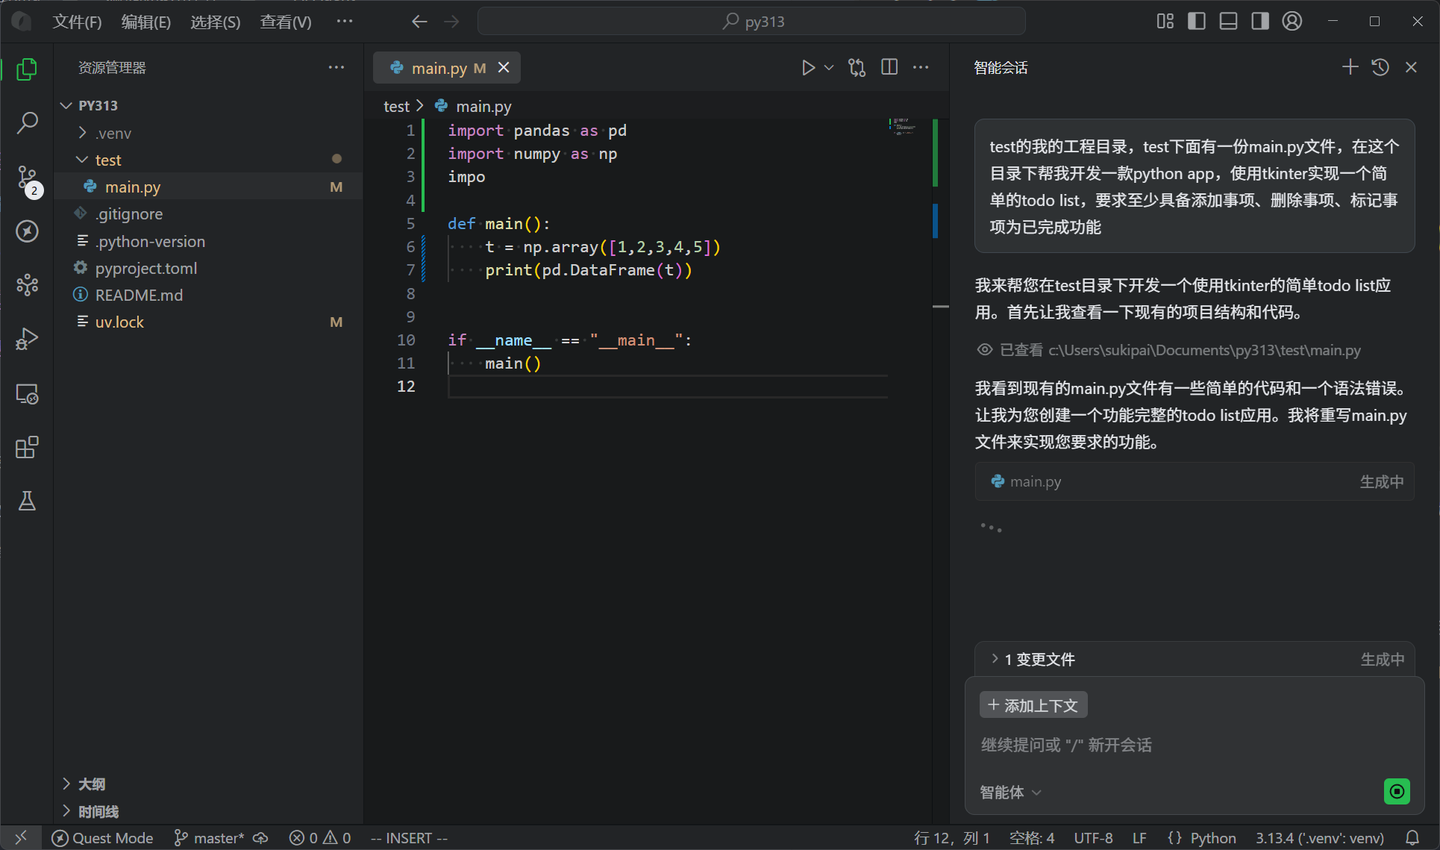Open the Extensions view icon
1440x850 pixels.
(27, 447)
